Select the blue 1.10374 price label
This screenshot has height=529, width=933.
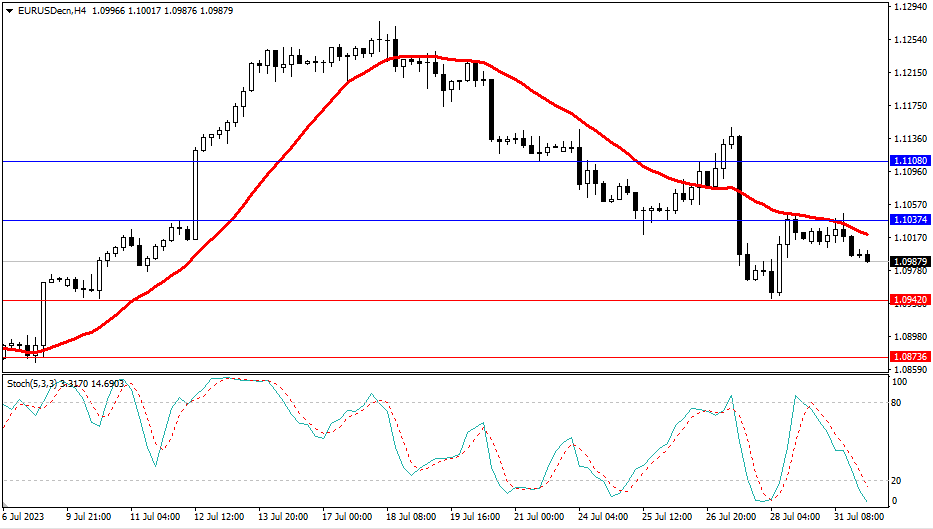(909, 220)
